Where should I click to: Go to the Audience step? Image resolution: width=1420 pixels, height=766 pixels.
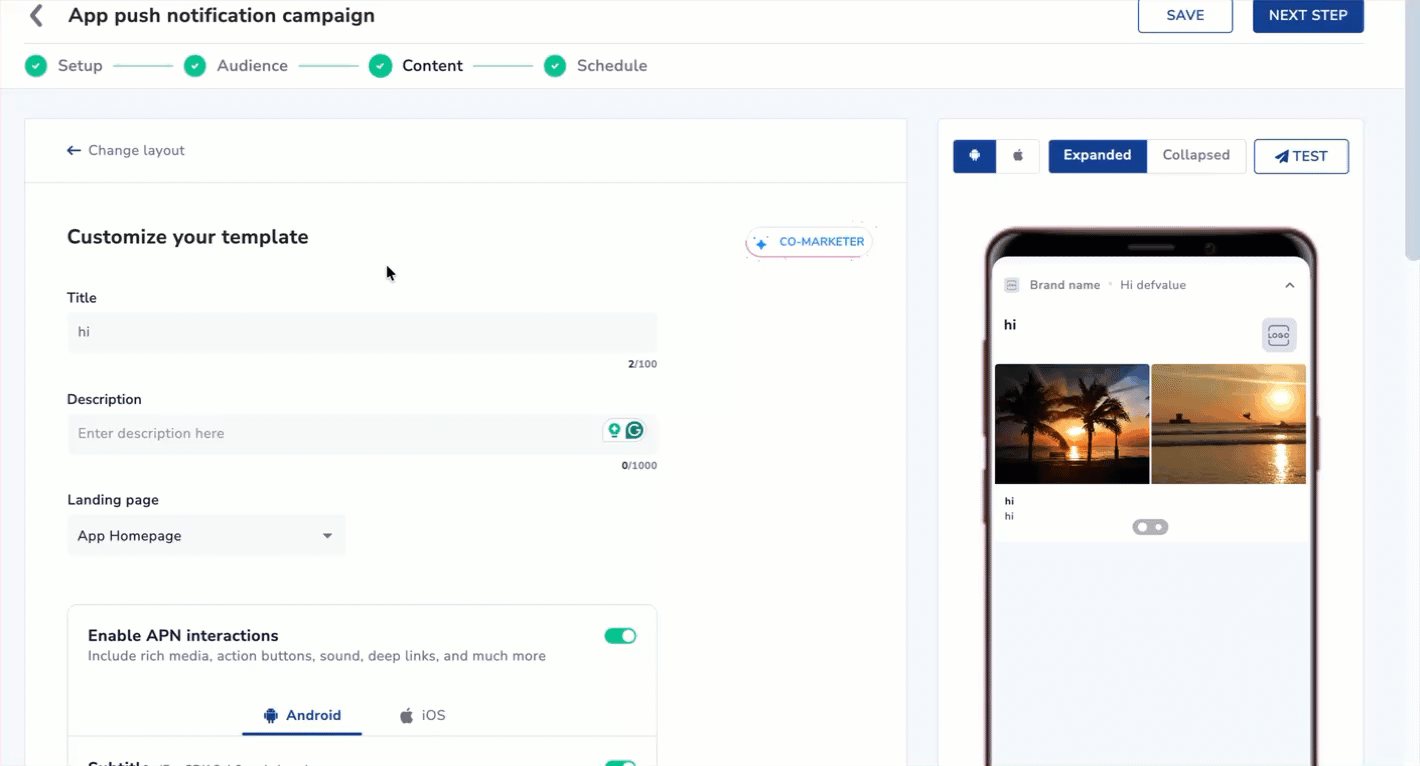[251, 66]
